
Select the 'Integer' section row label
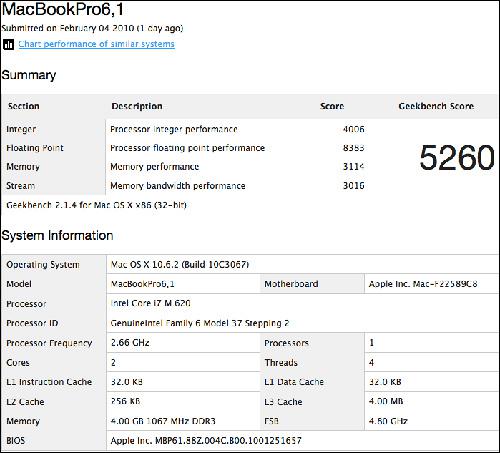coord(21,129)
